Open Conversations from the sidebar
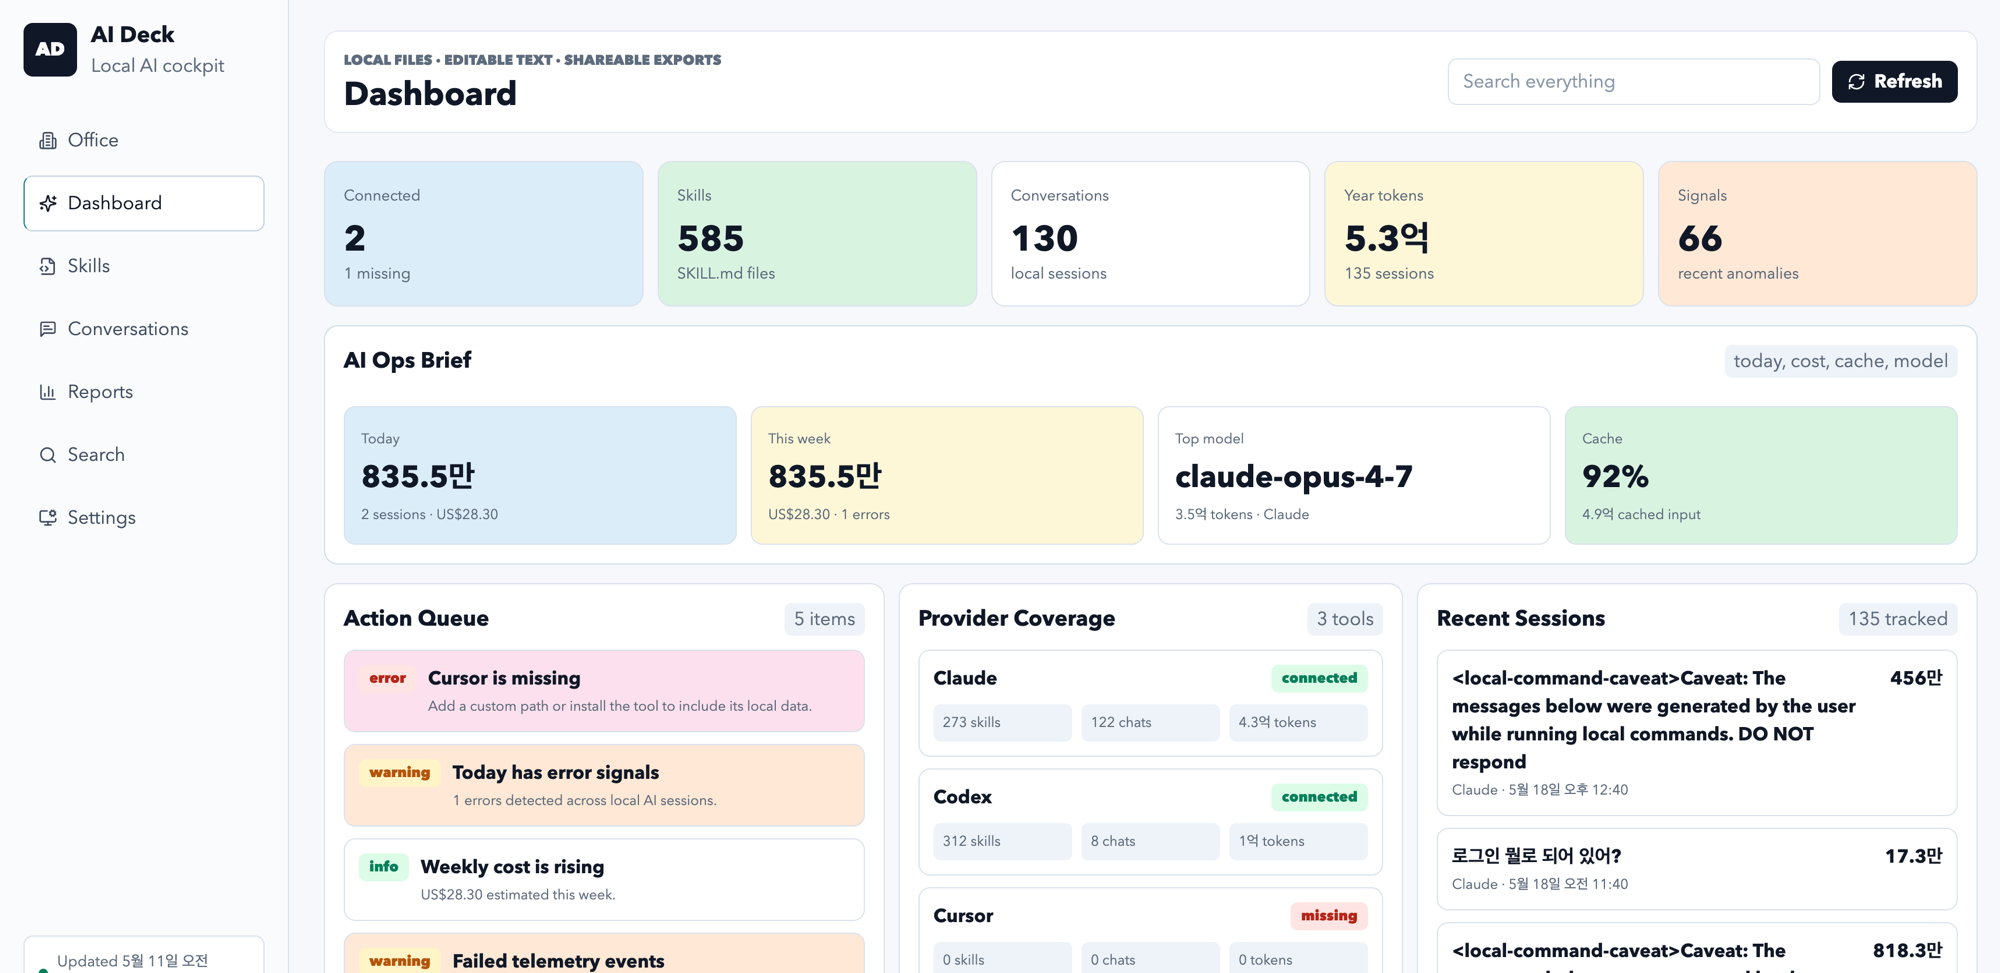2000x973 pixels. 144,330
